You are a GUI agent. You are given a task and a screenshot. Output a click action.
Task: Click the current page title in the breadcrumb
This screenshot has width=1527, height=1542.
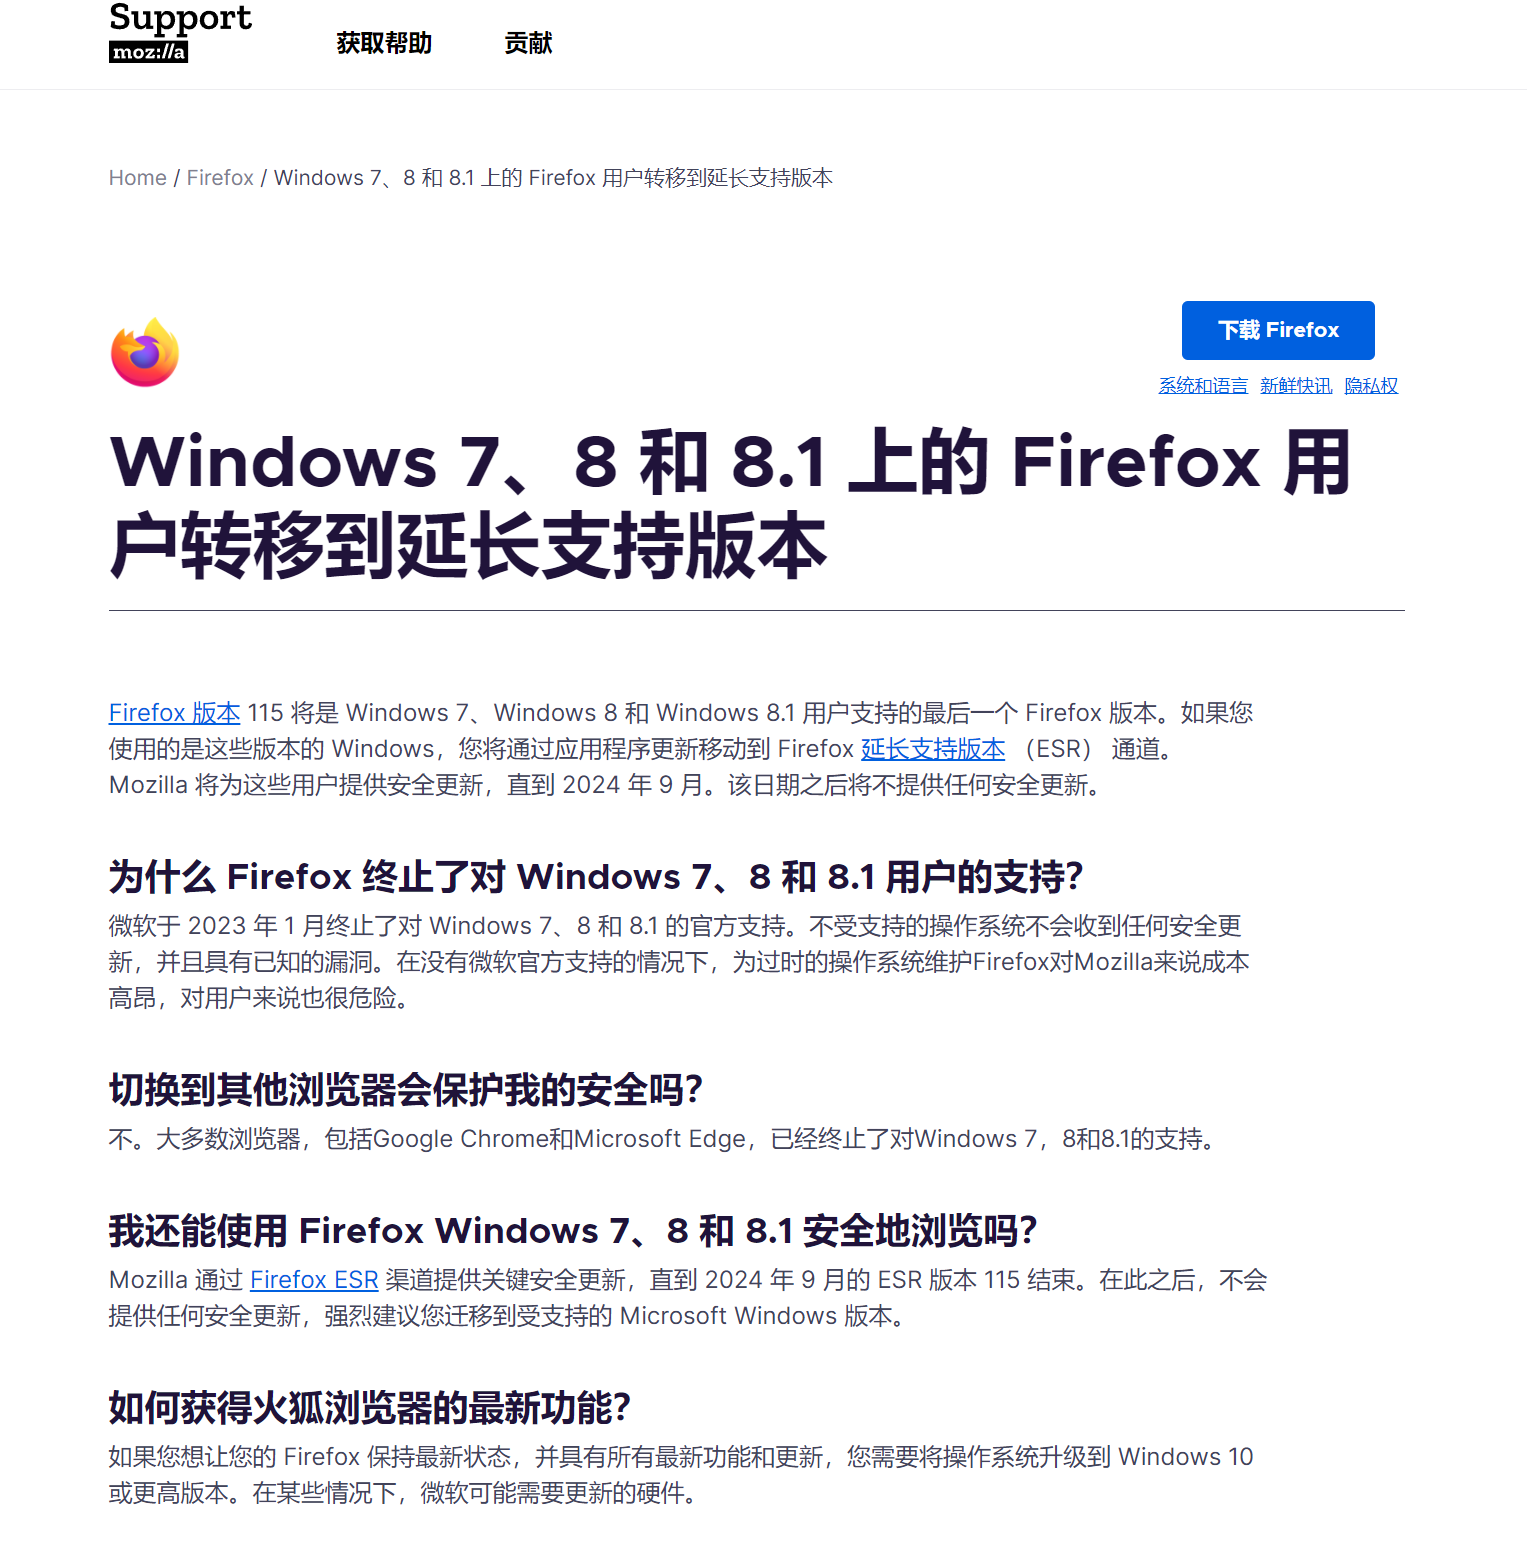click(x=553, y=178)
